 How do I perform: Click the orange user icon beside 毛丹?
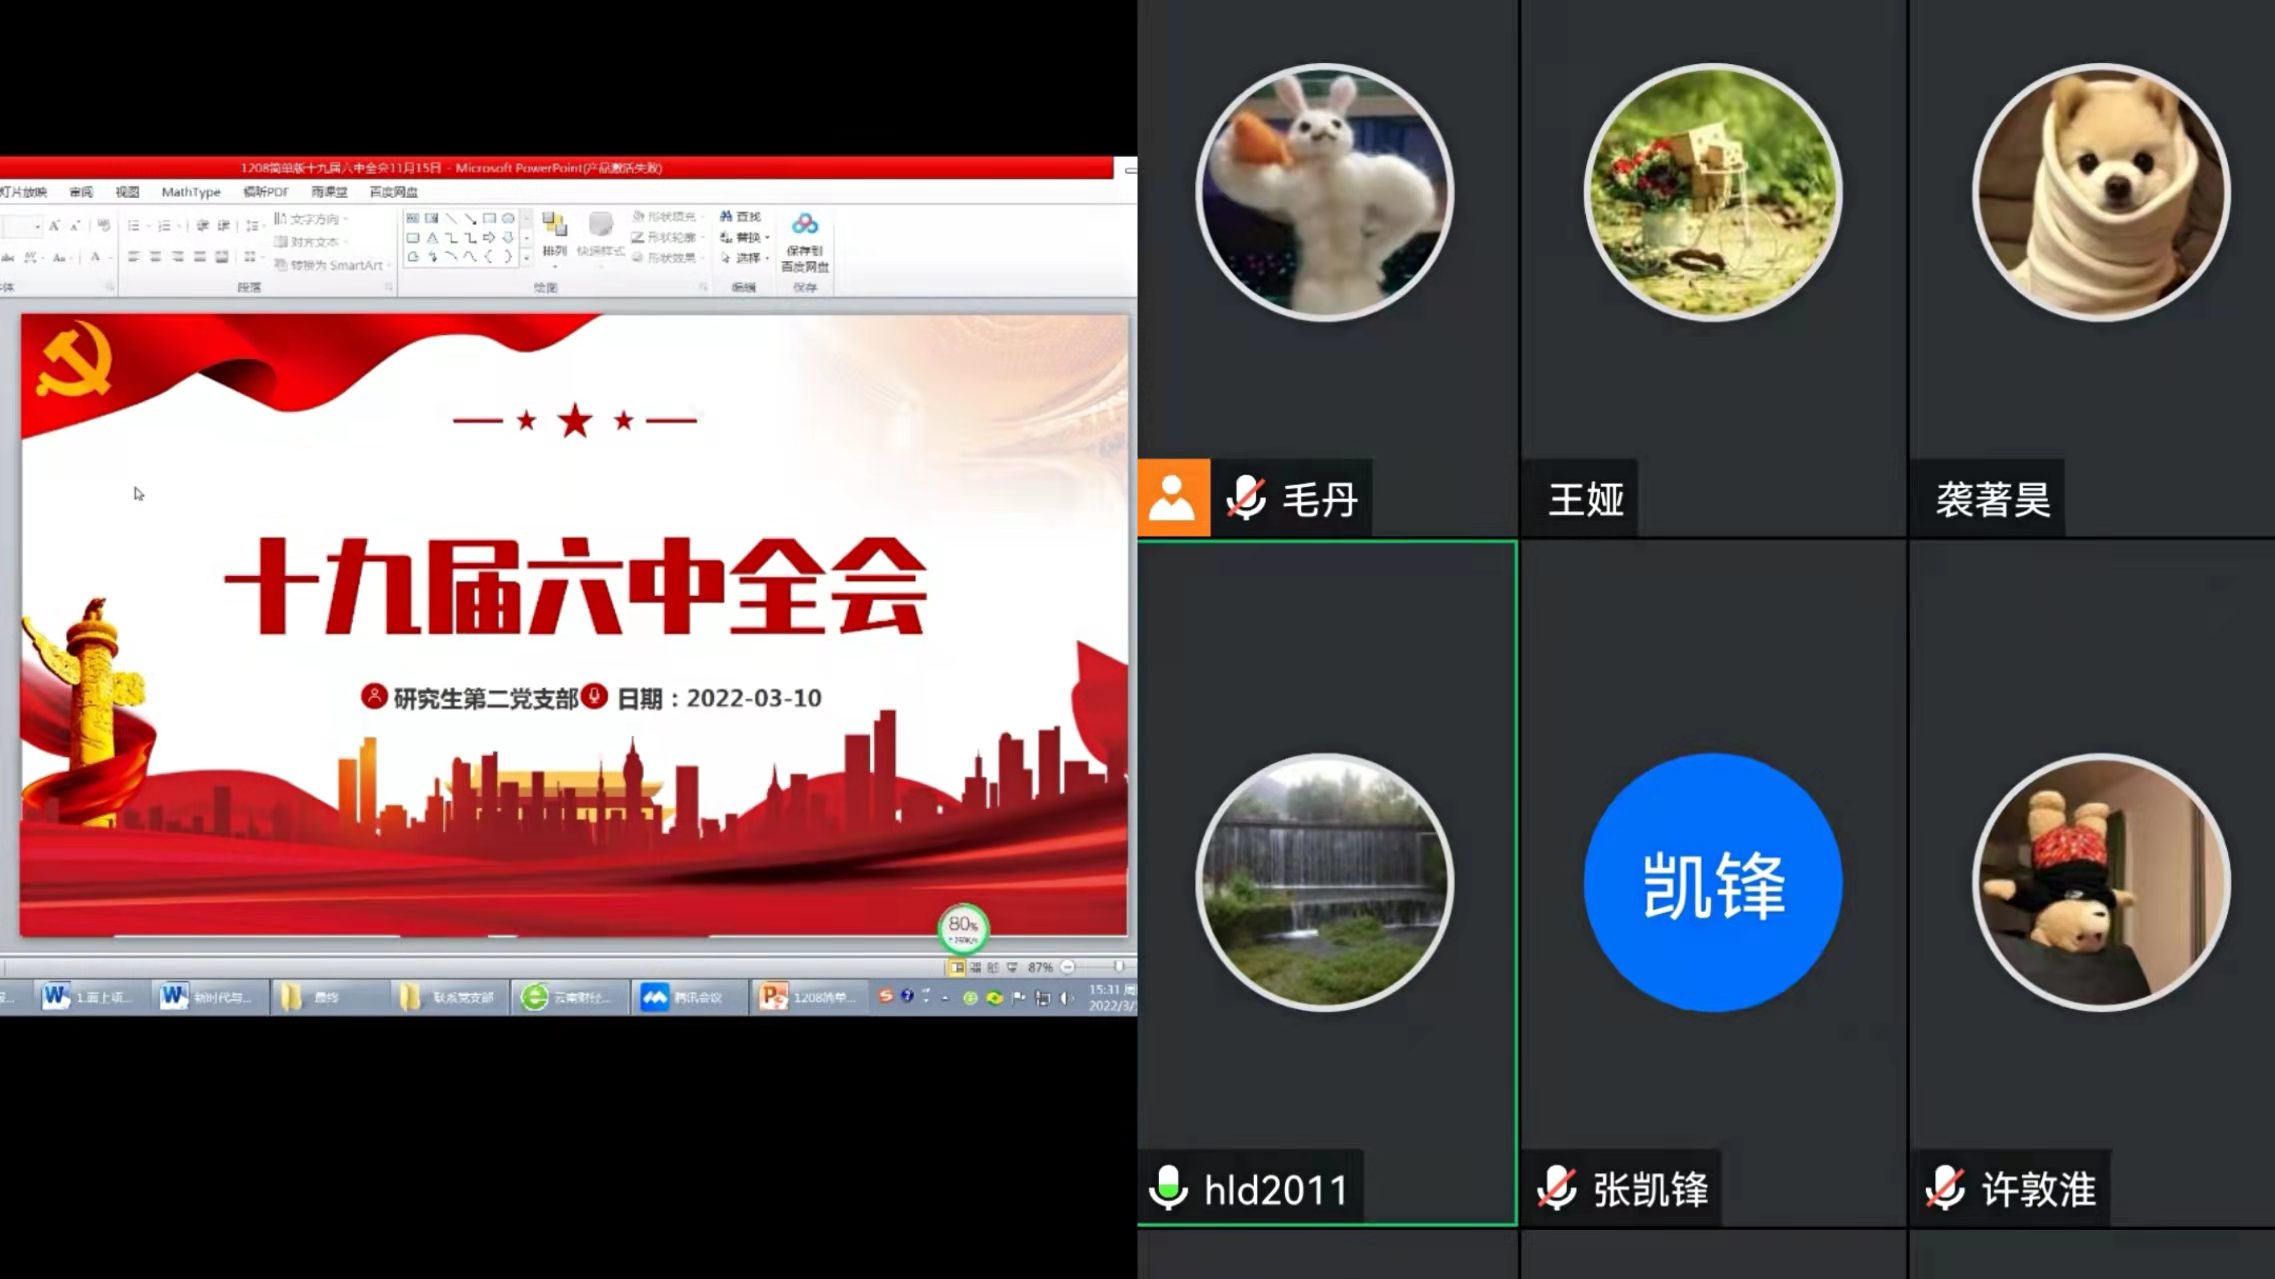pyautogui.click(x=1172, y=498)
